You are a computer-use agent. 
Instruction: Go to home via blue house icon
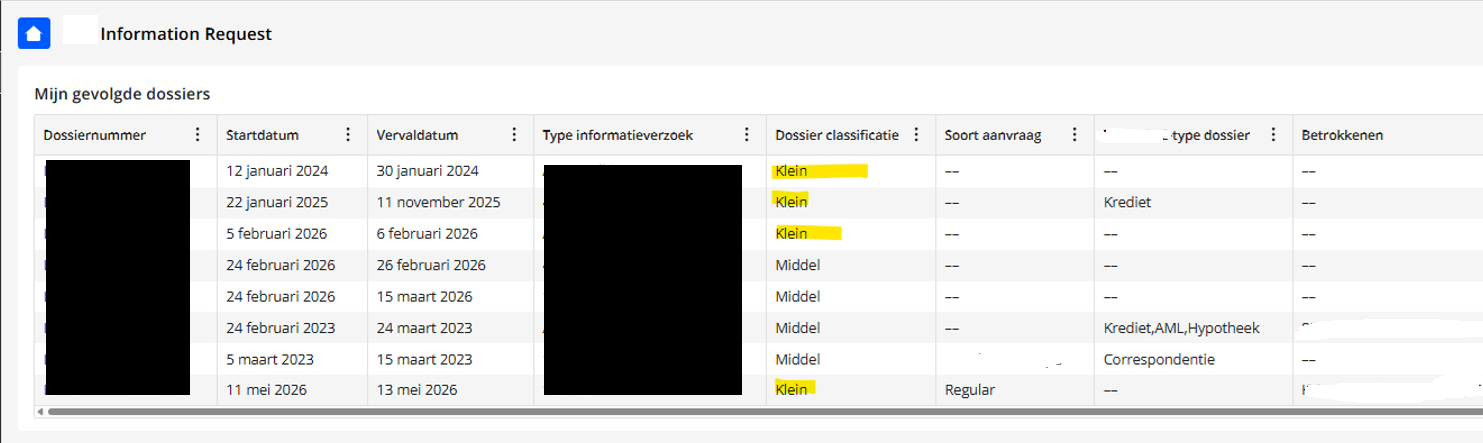coord(34,34)
